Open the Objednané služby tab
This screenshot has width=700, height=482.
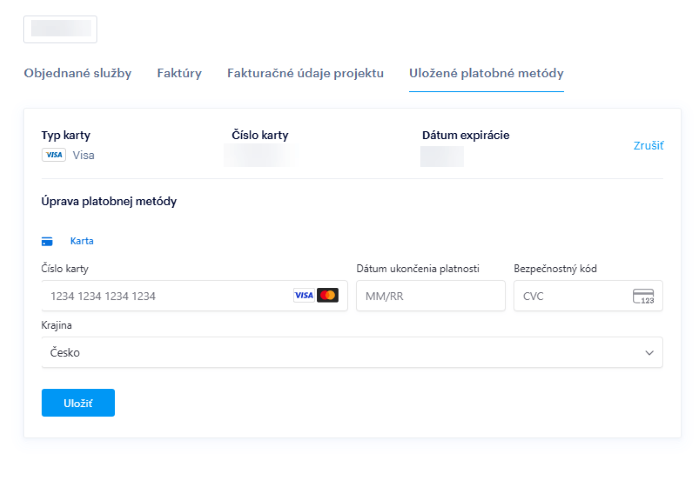(78, 73)
